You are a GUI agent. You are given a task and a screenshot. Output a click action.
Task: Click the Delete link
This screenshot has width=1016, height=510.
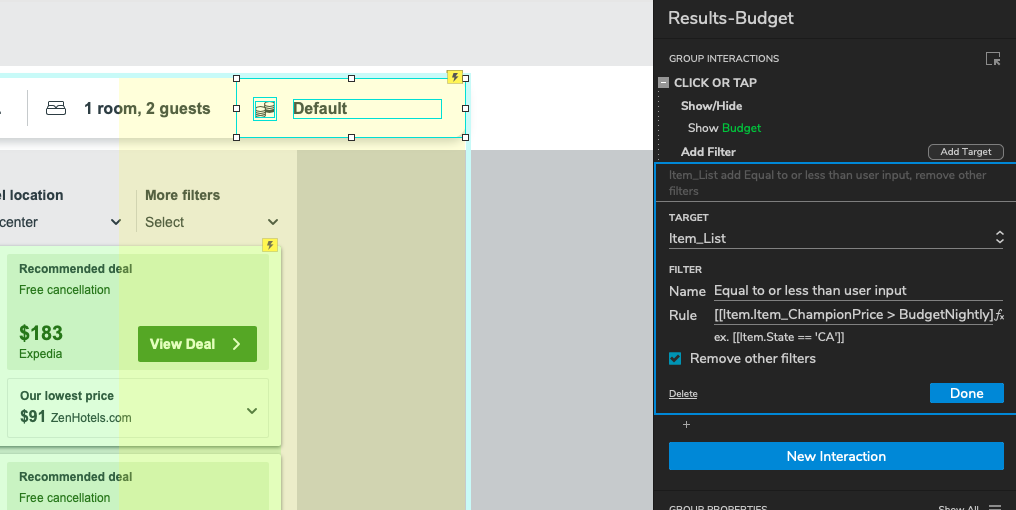coord(683,394)
